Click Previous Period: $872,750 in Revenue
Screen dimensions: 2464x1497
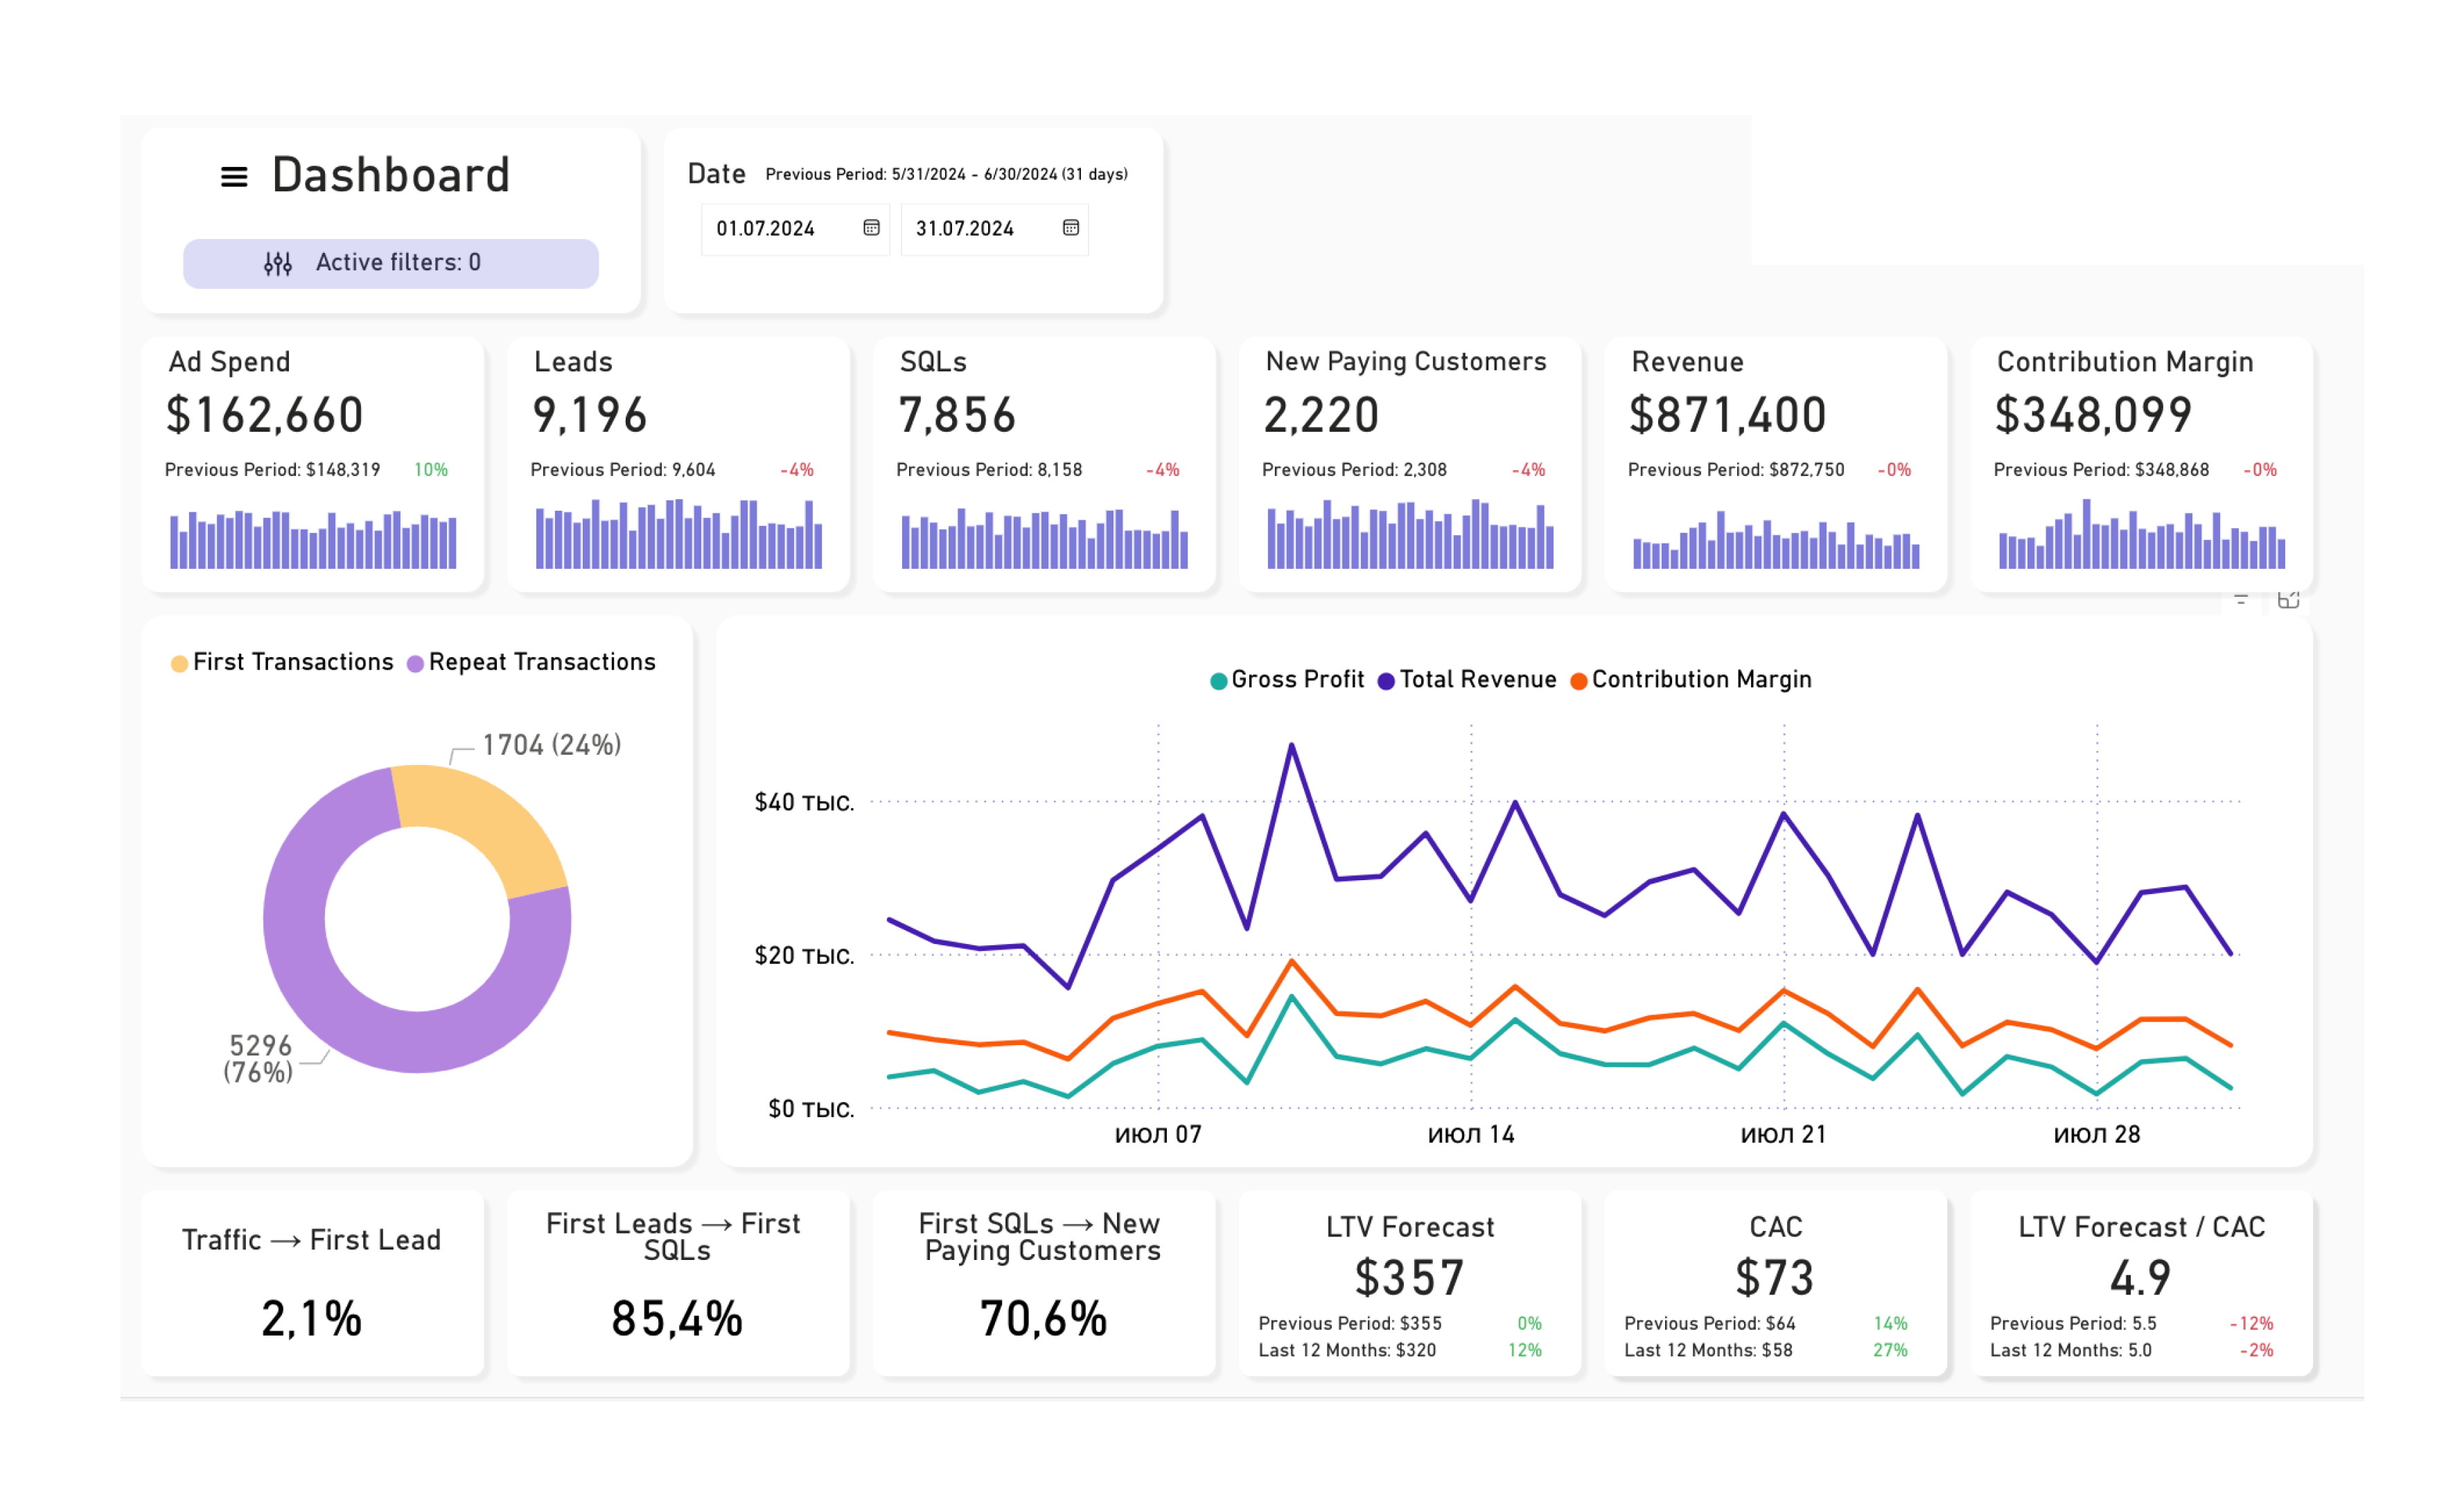tap(1736, 470)
